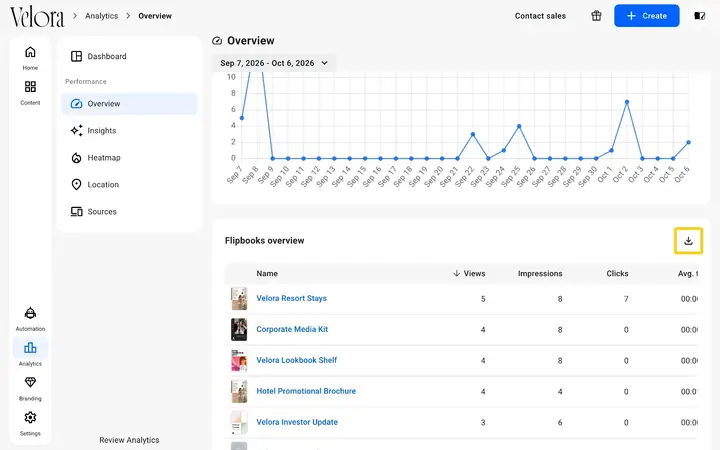720x450 pixels.
Task: Click the Sep 25 data point on chart
Action: tap(519, 126)
